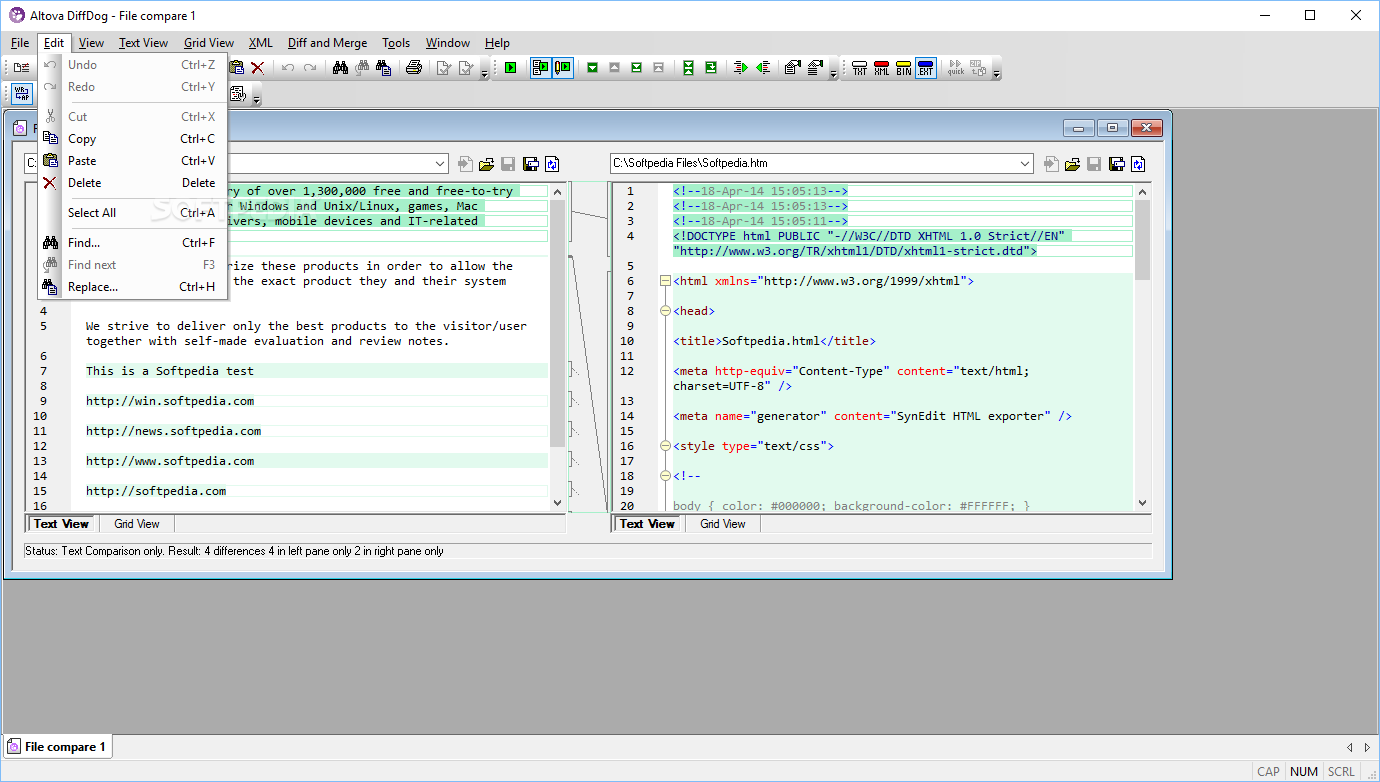This screenshot has width=1380, height=782.
Task: Open the File menu
Action: [x=20, y=43]
